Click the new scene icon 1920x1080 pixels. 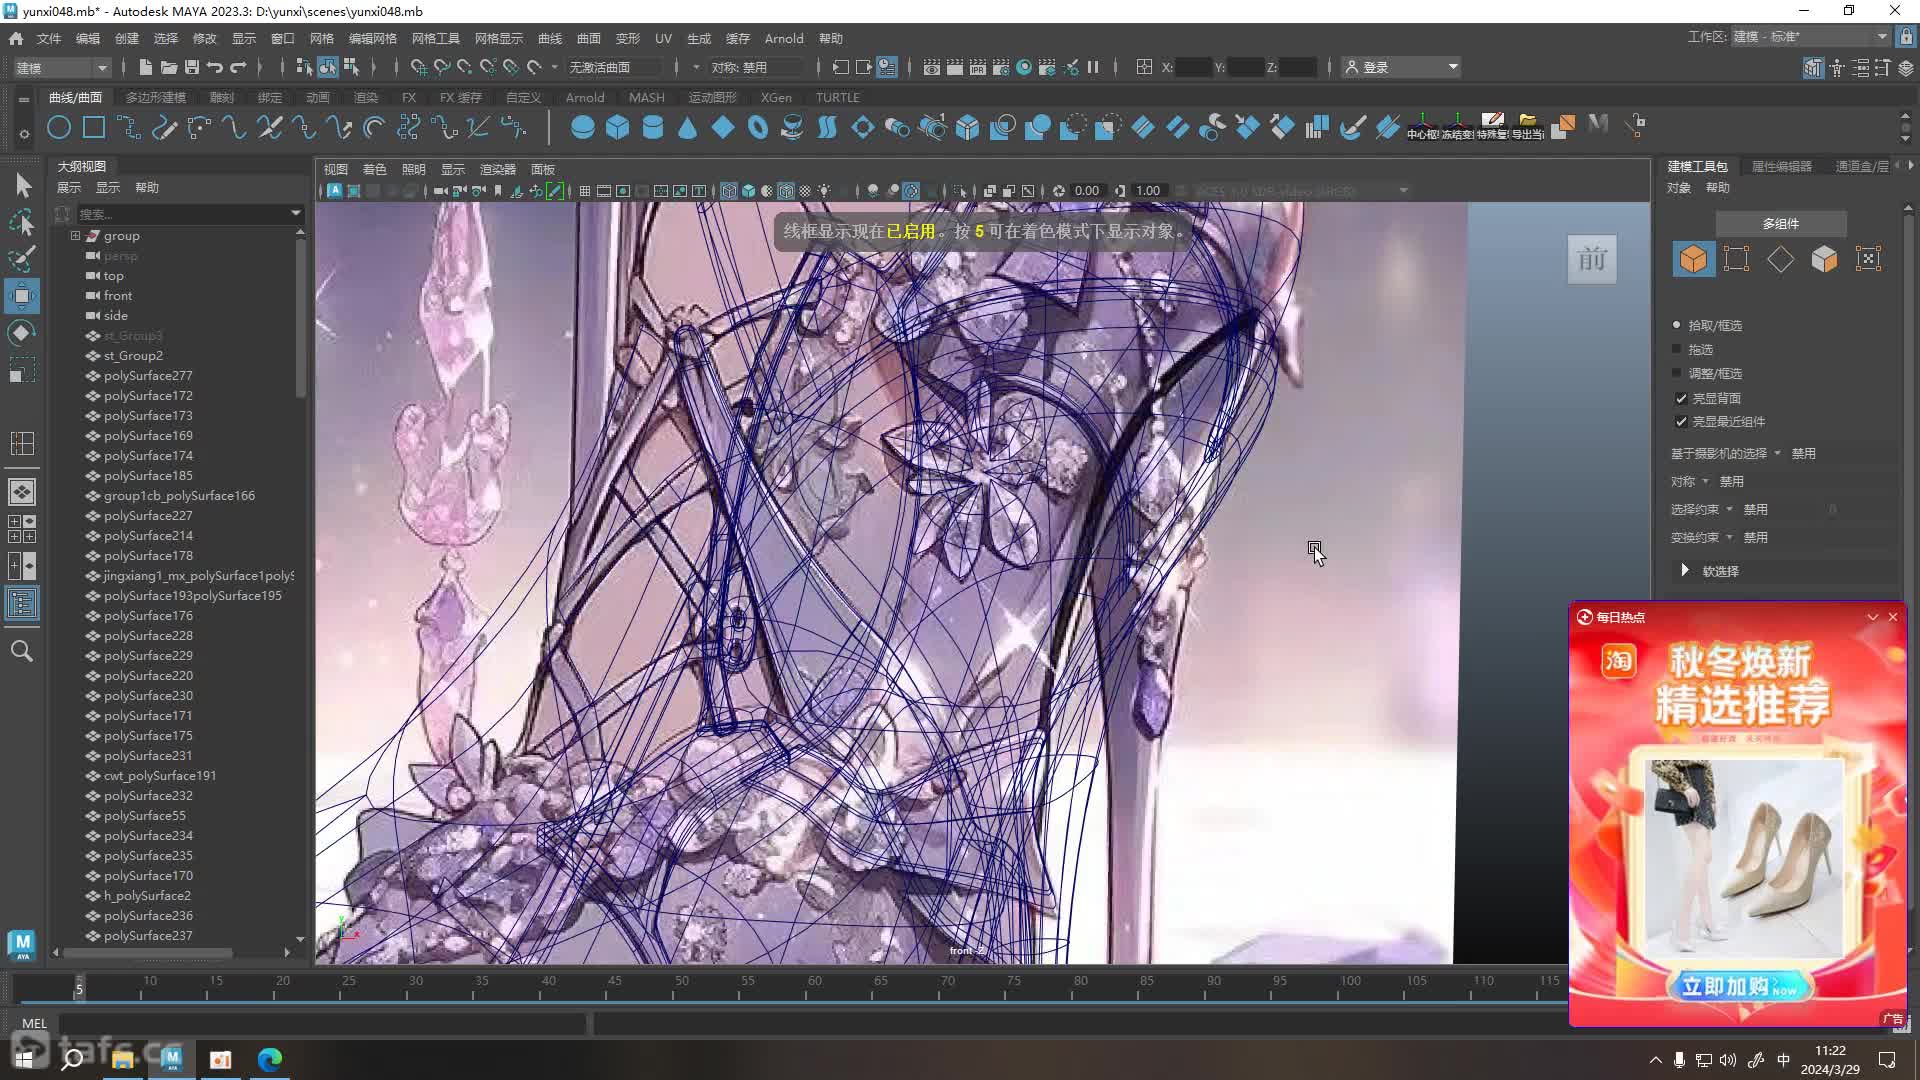pyautogui.click(x=145, y=67)
